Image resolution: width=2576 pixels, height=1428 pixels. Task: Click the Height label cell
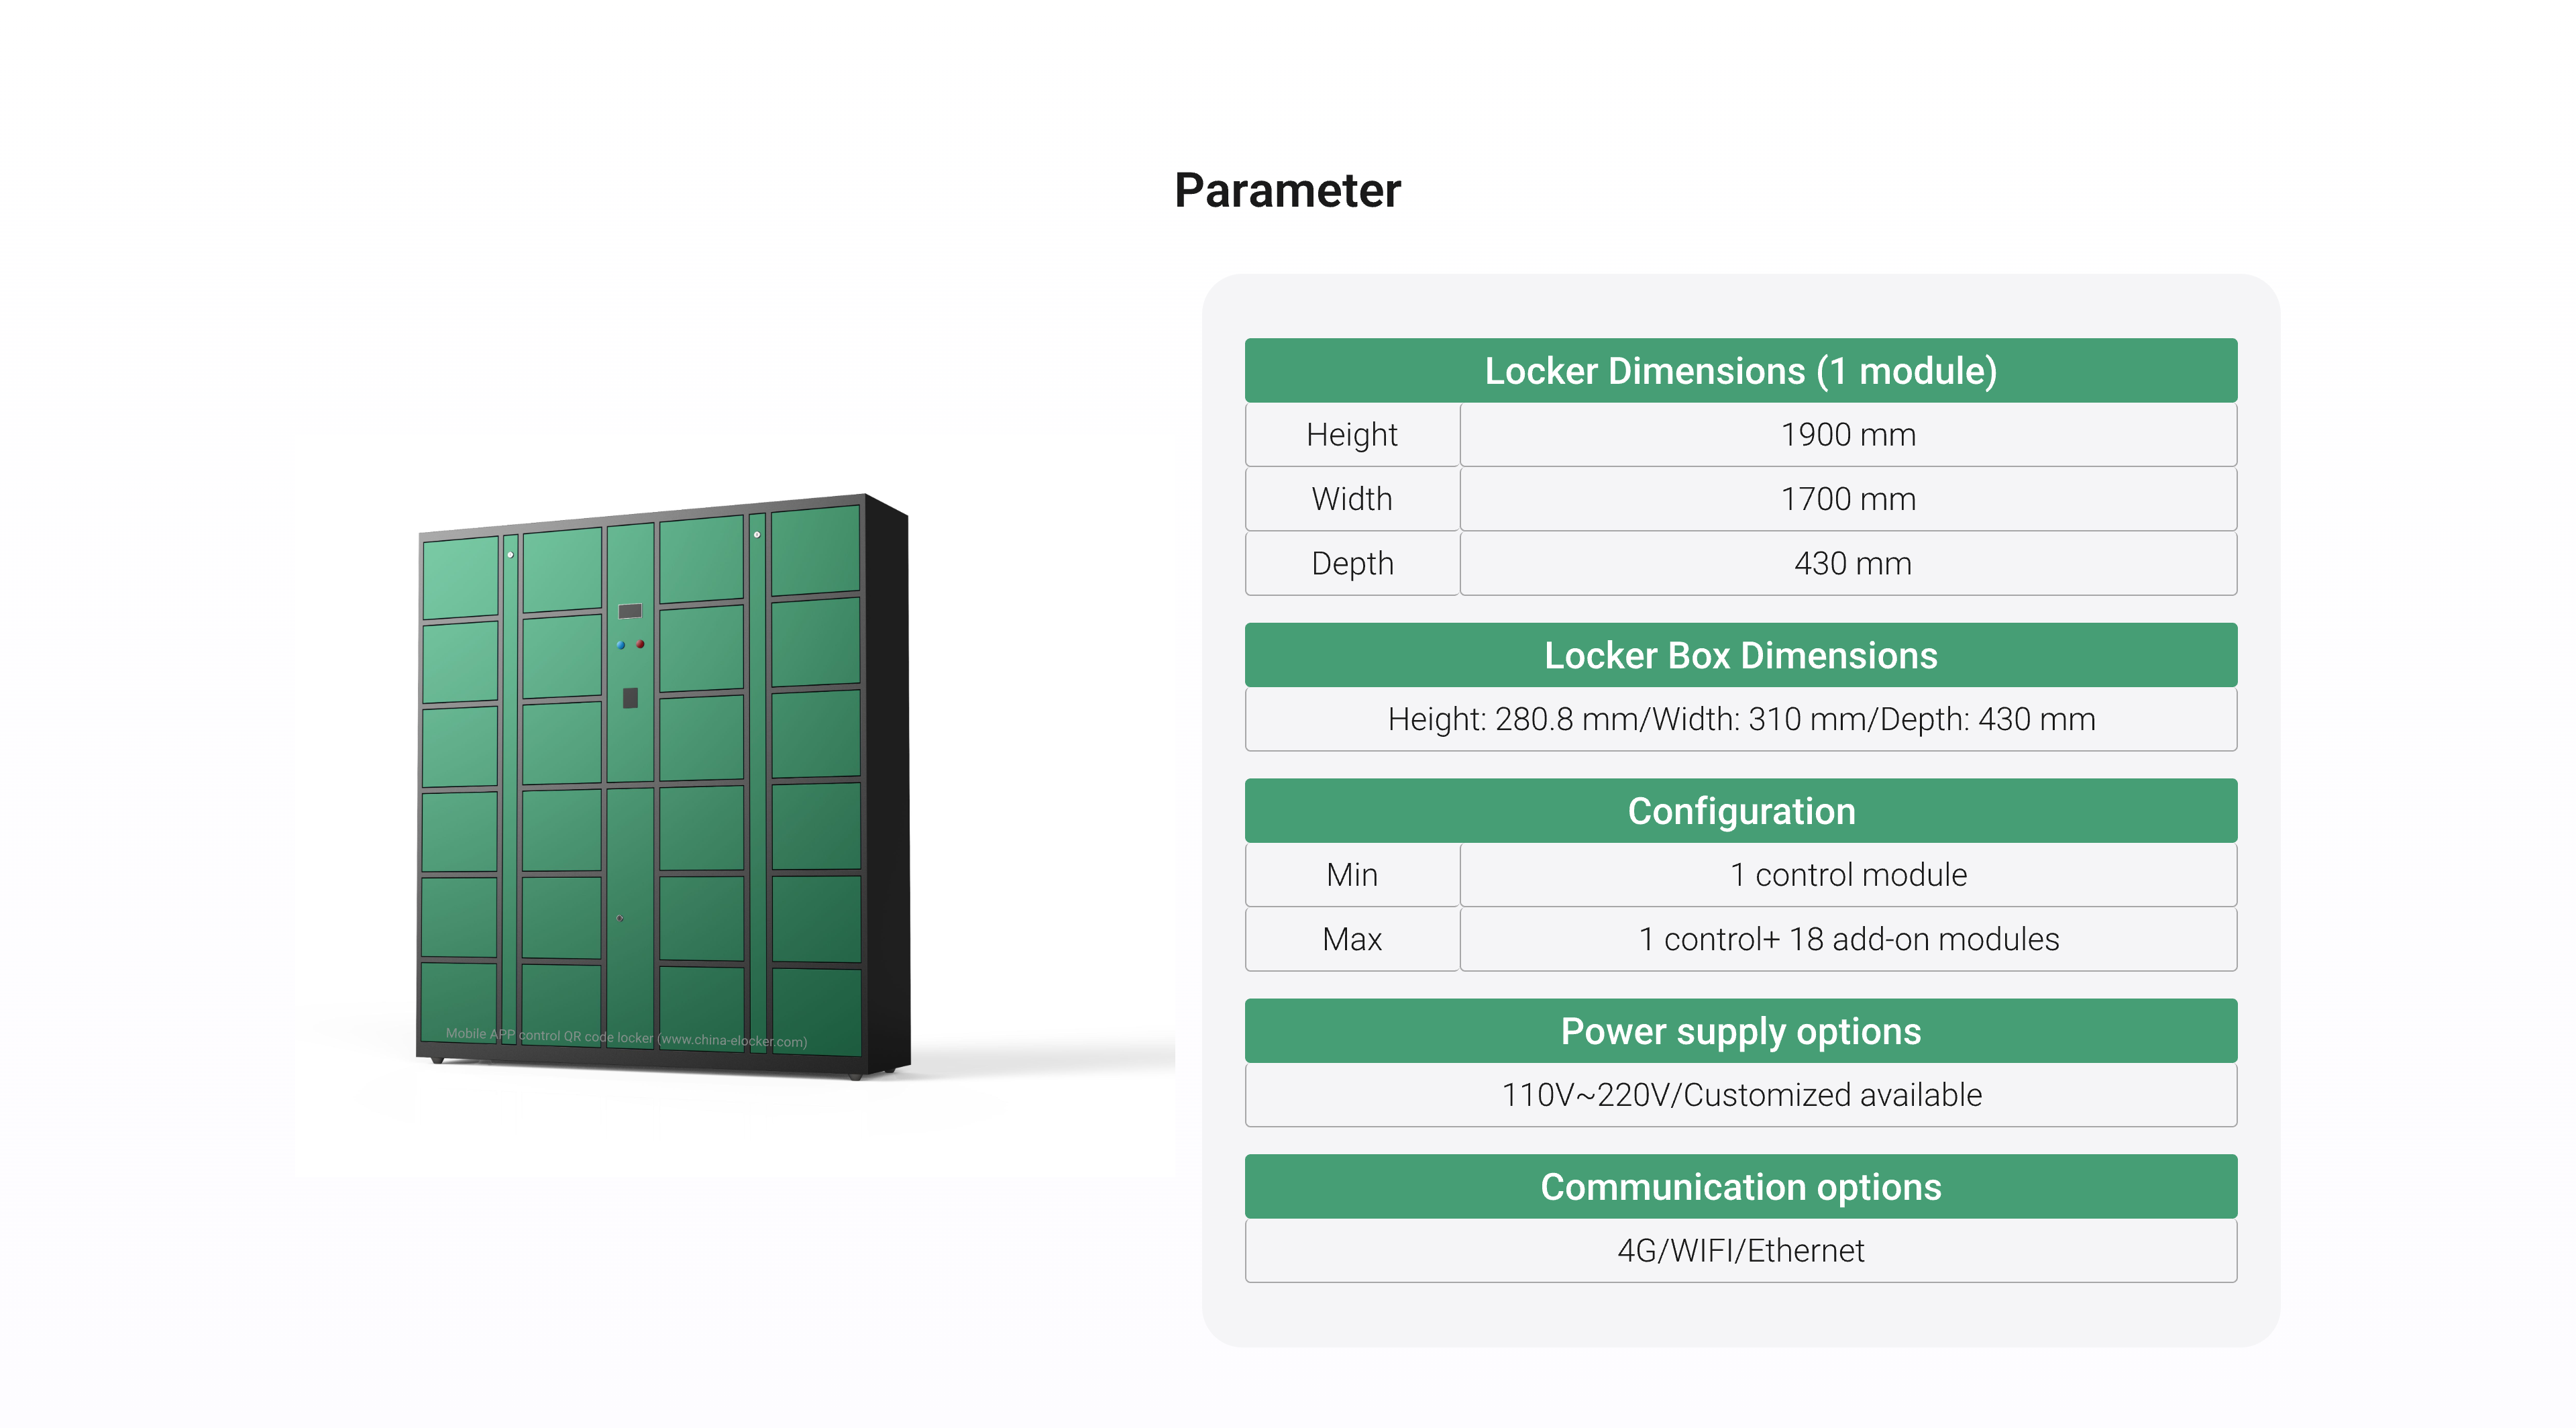click(1352, 435)
